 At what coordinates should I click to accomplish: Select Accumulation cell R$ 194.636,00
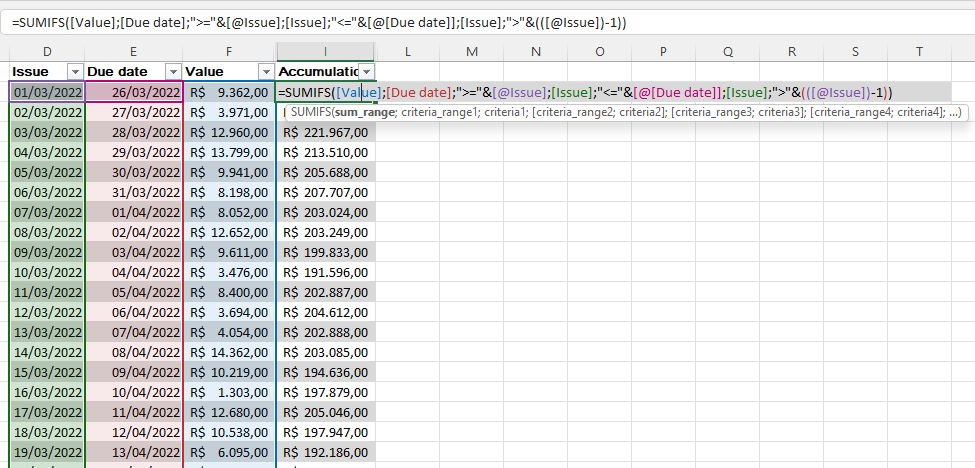pos(325,372)
